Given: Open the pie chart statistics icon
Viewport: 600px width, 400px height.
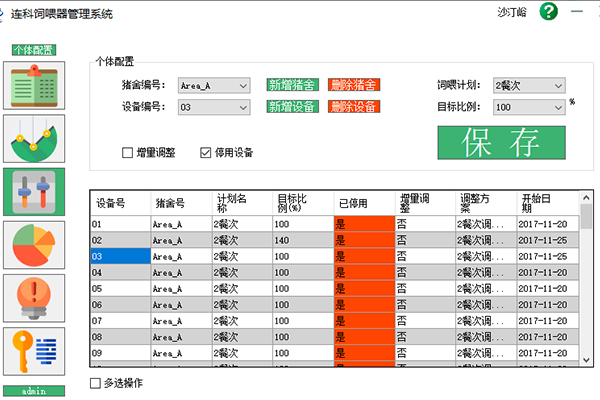Looking at the screenshot, I should [x=35, y=243].
